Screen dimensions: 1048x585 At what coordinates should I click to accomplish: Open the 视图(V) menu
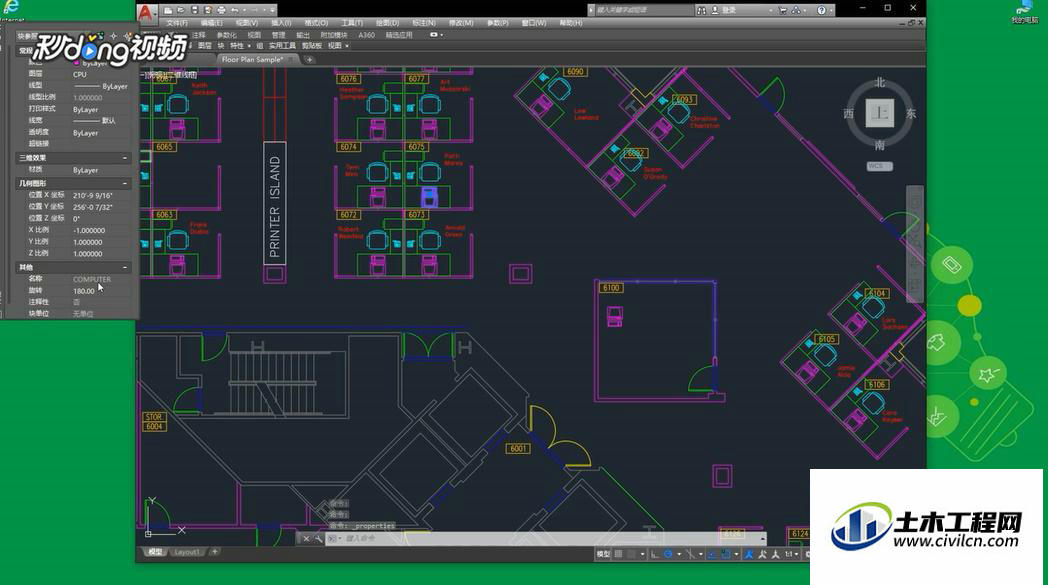(x=247, y=23)
